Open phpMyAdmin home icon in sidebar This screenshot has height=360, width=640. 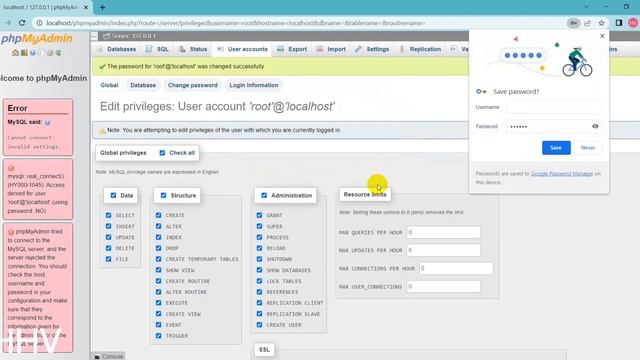click(x=16, y=53)
